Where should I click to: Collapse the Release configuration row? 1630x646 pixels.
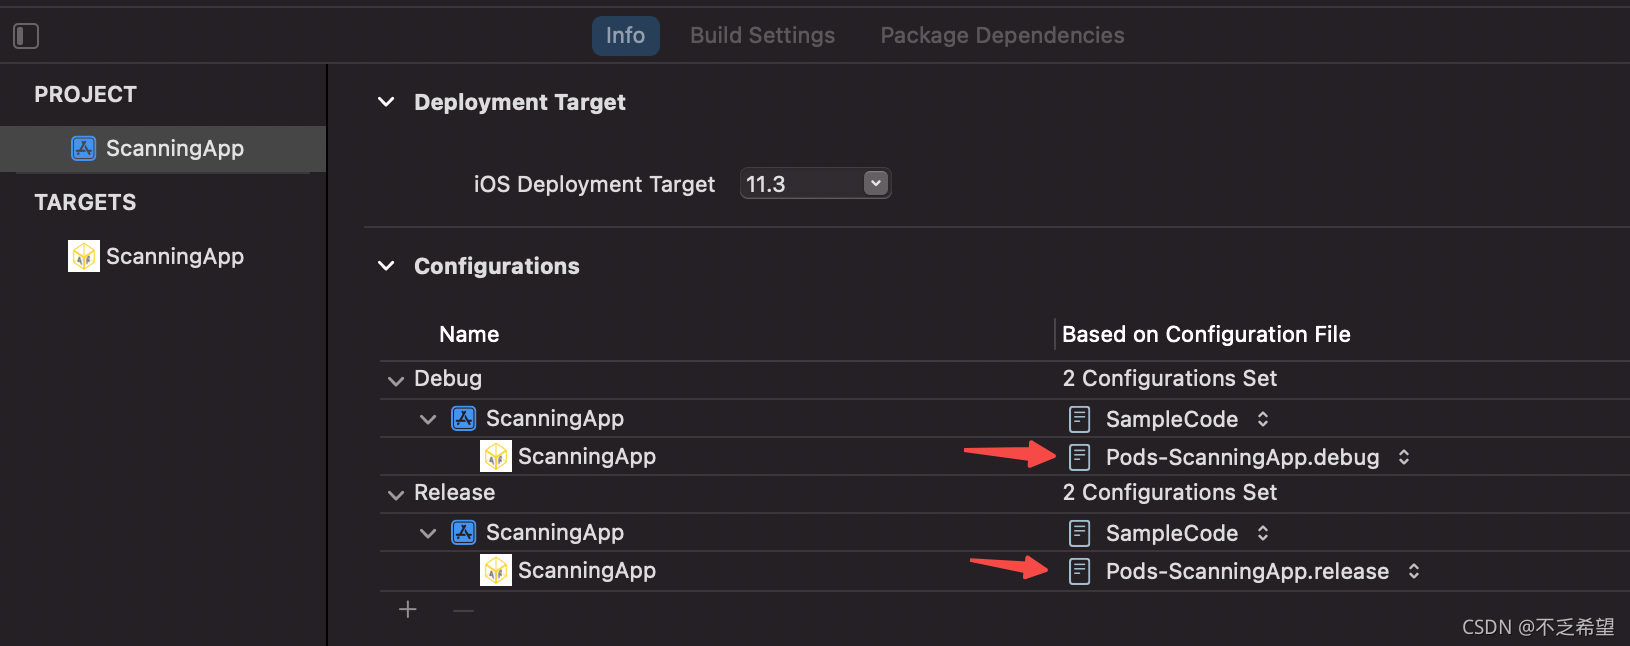point(396,494)
